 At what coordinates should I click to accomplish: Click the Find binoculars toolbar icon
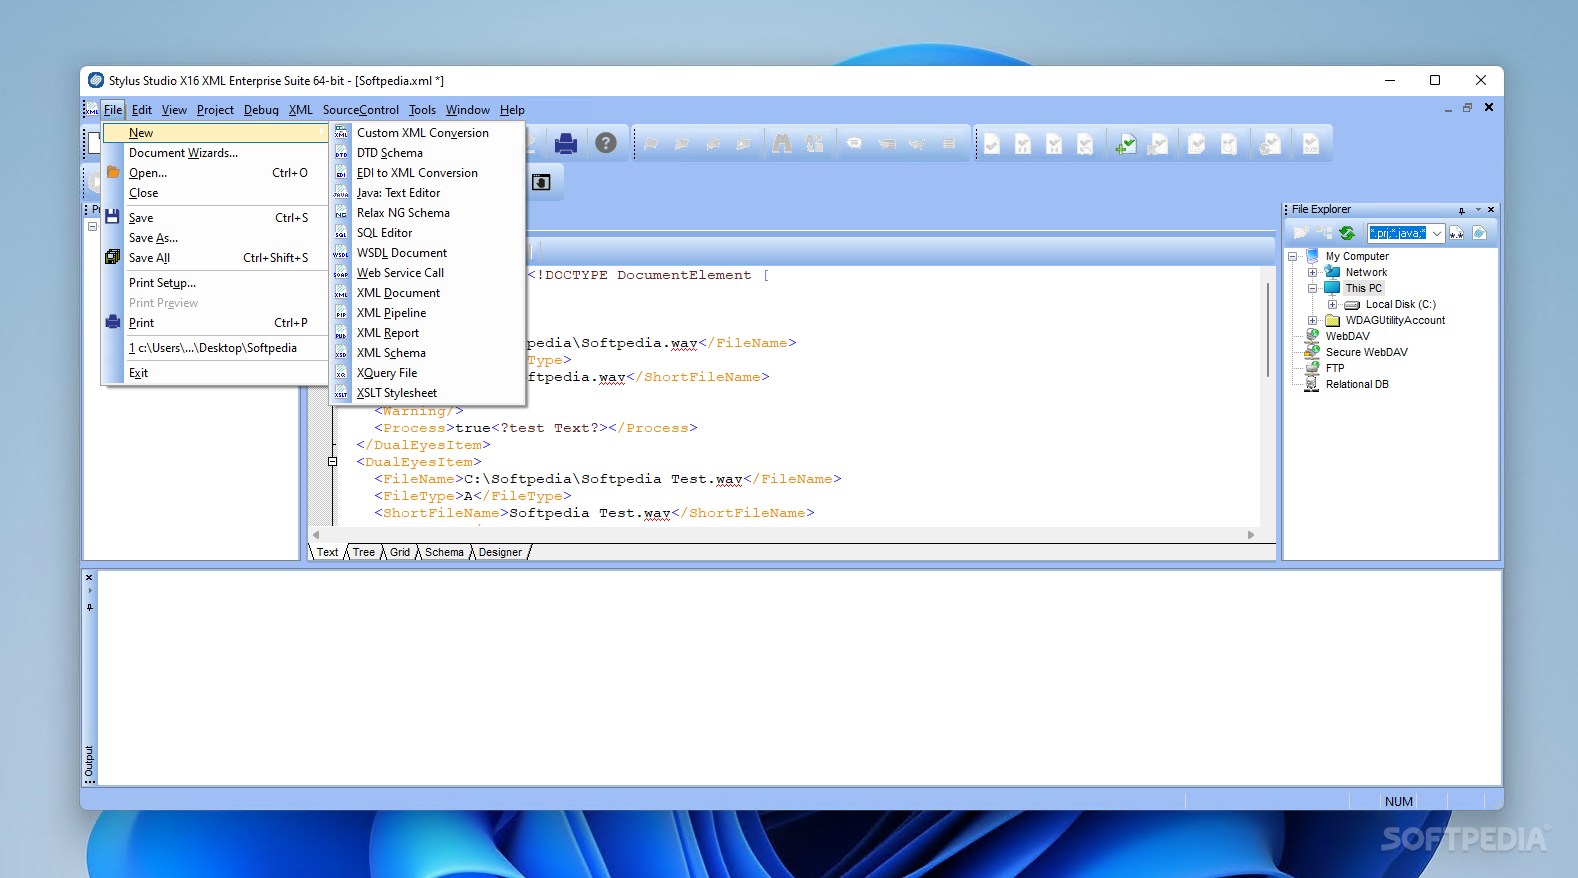coord(782,144)
